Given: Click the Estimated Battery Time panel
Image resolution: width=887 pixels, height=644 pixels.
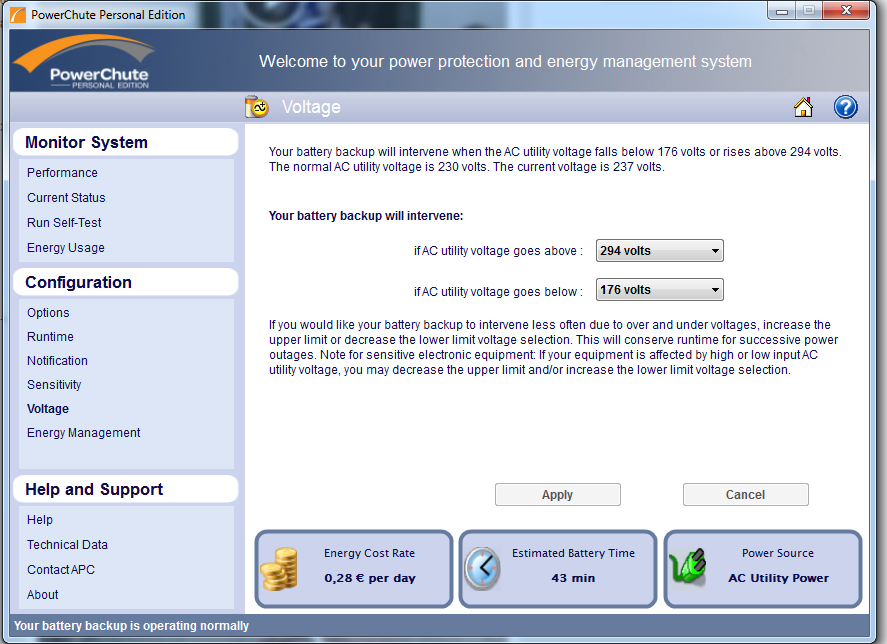Looking at the screenshot, I should (558, 569).
